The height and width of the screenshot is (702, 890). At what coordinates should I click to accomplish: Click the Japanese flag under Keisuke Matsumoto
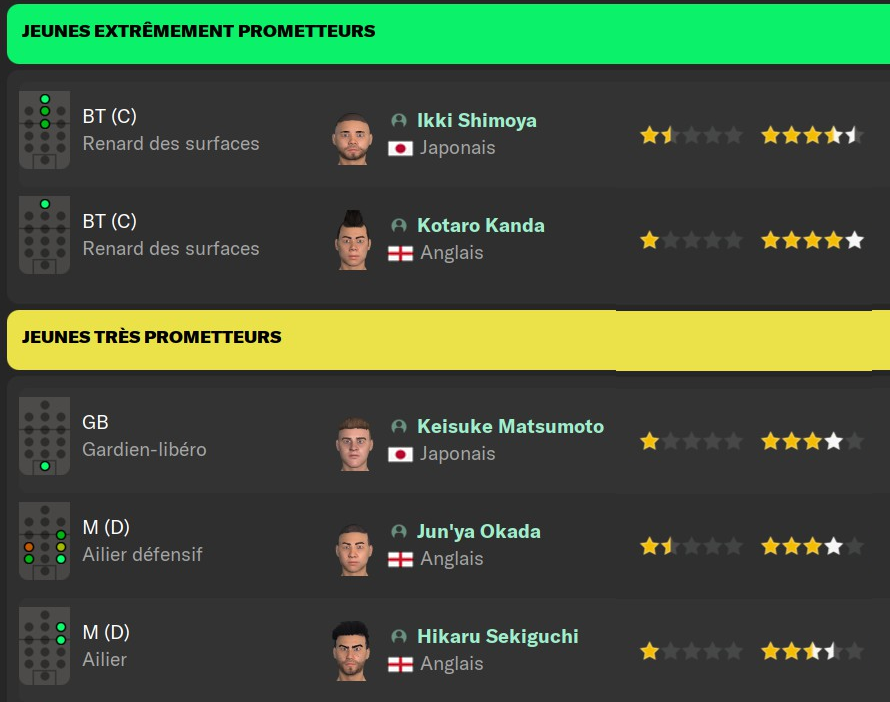400,455
